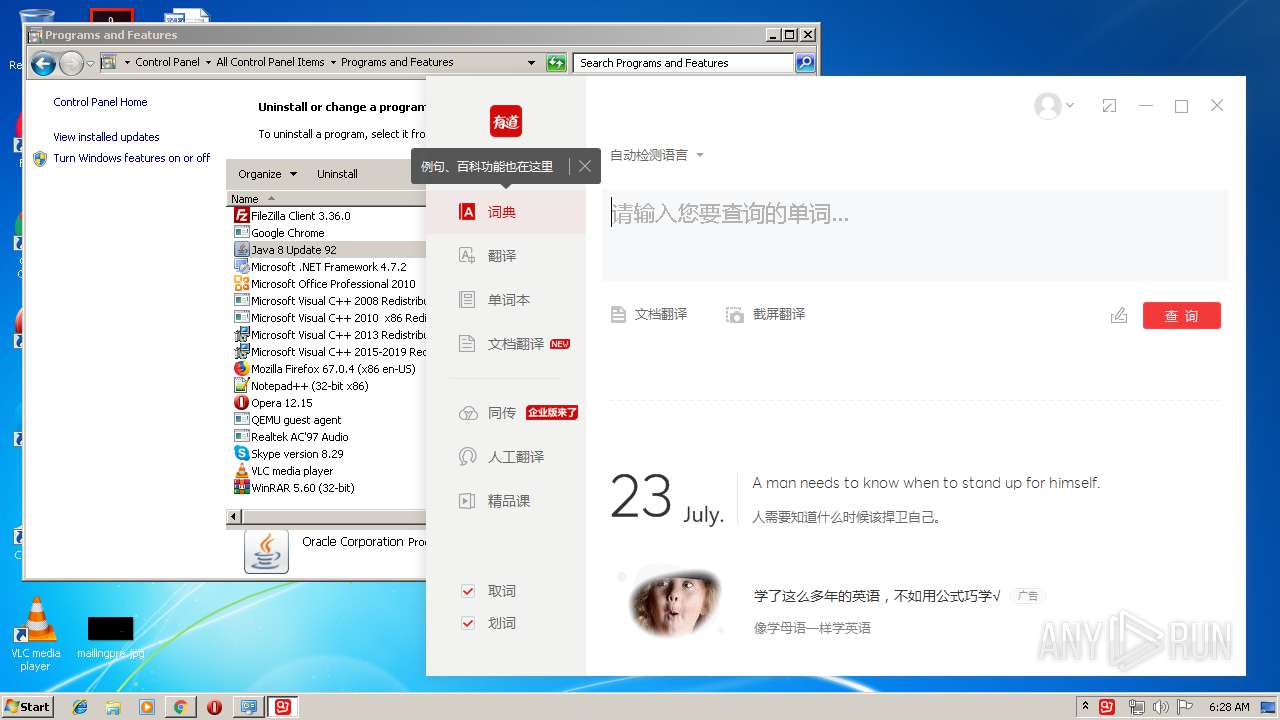This screenshot has width=1280, height=720.
Task: Open the 学了这么多年的英语 ad link
Action: pos(877,595)
